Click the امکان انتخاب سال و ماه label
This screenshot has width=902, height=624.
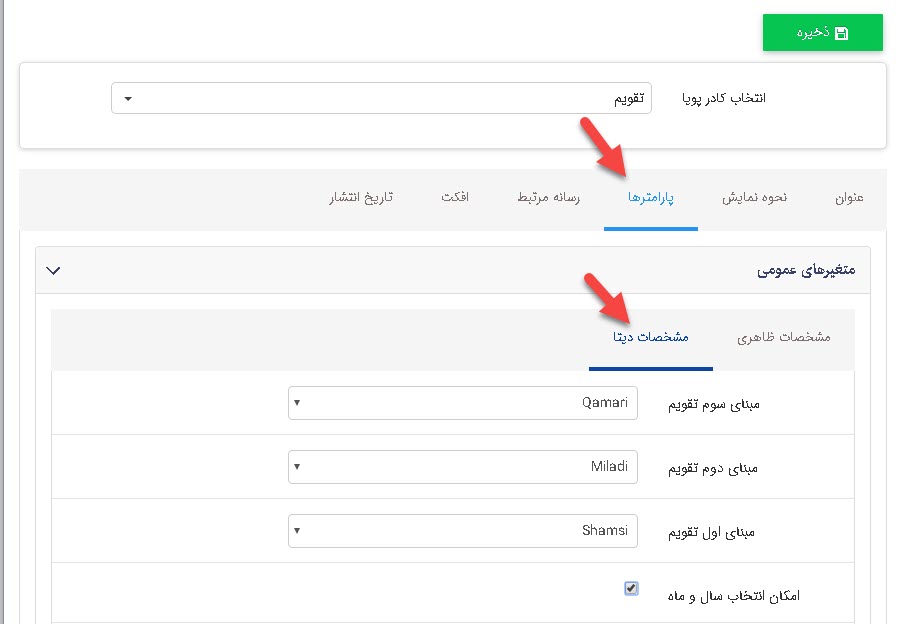733,596
